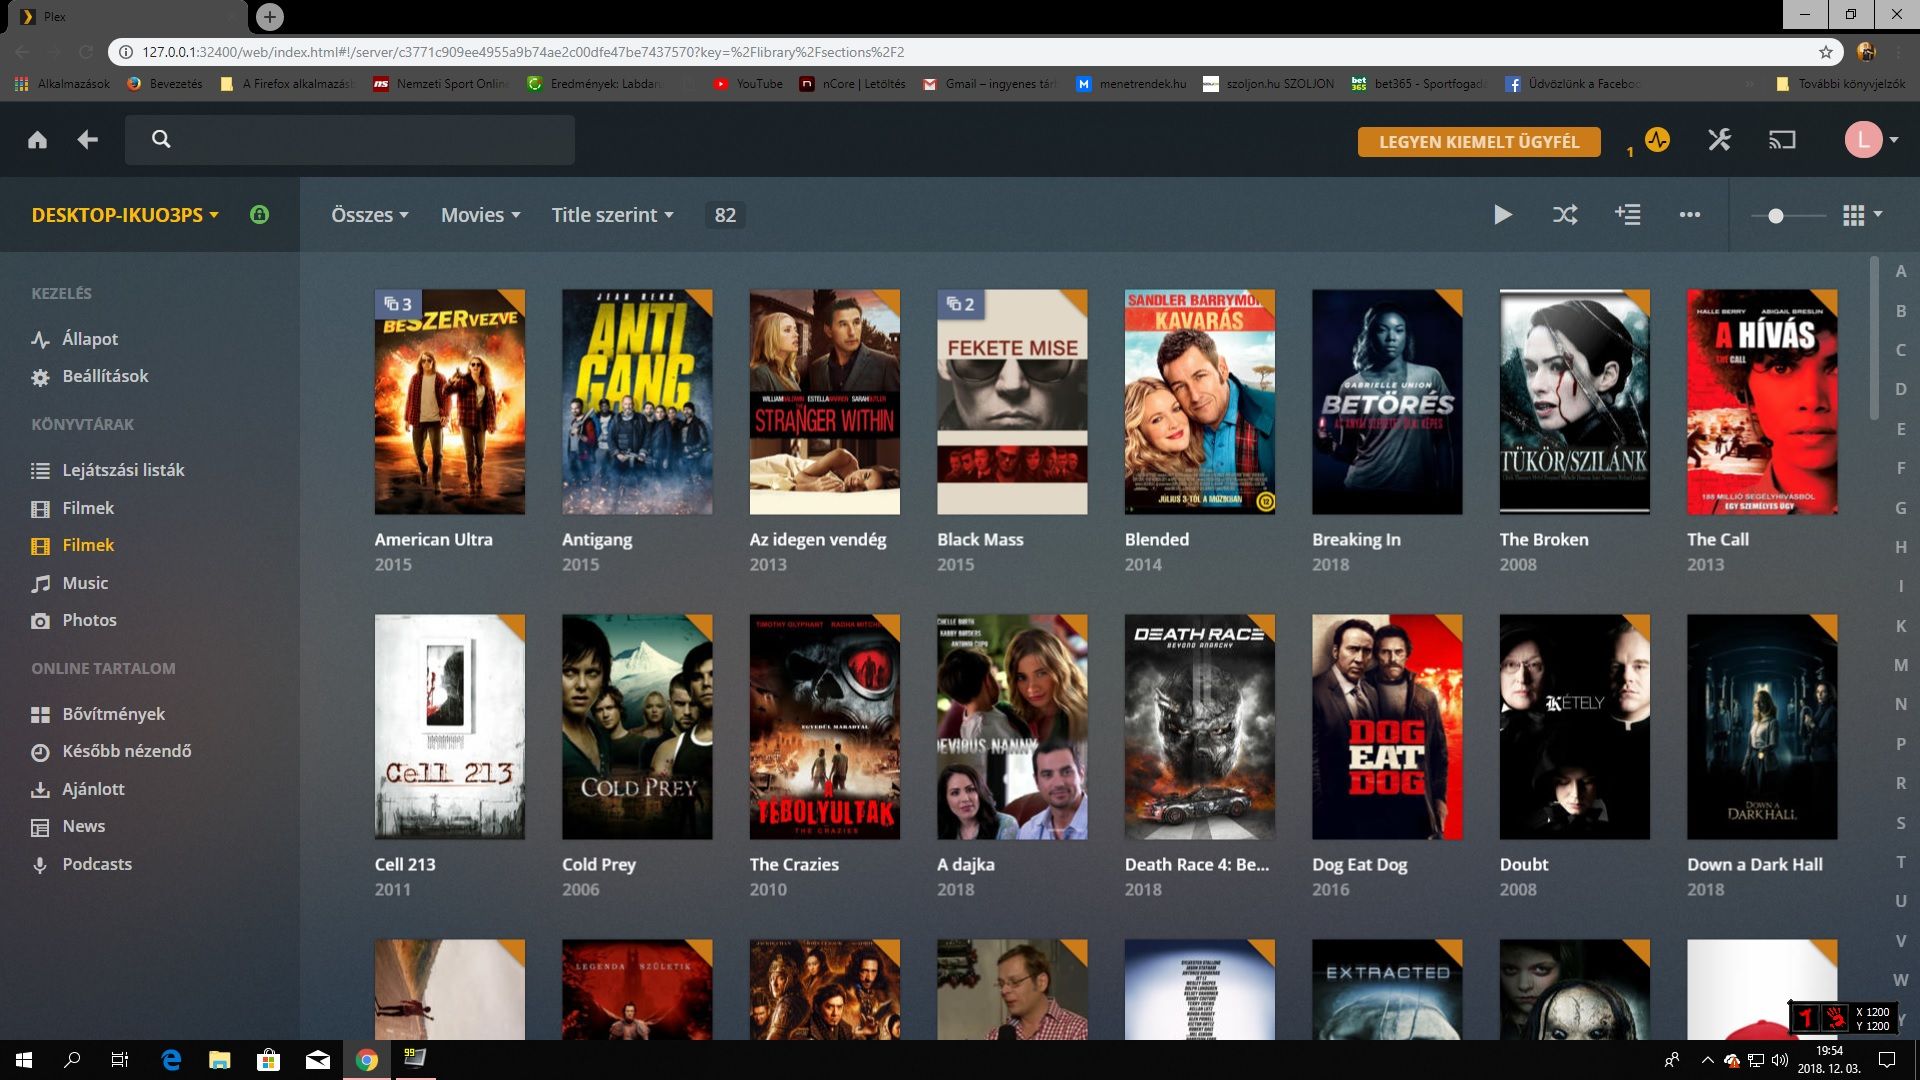Open News in the sidebar
Viewport: 1920px width, 1080px height.
(x=68, y=826)
